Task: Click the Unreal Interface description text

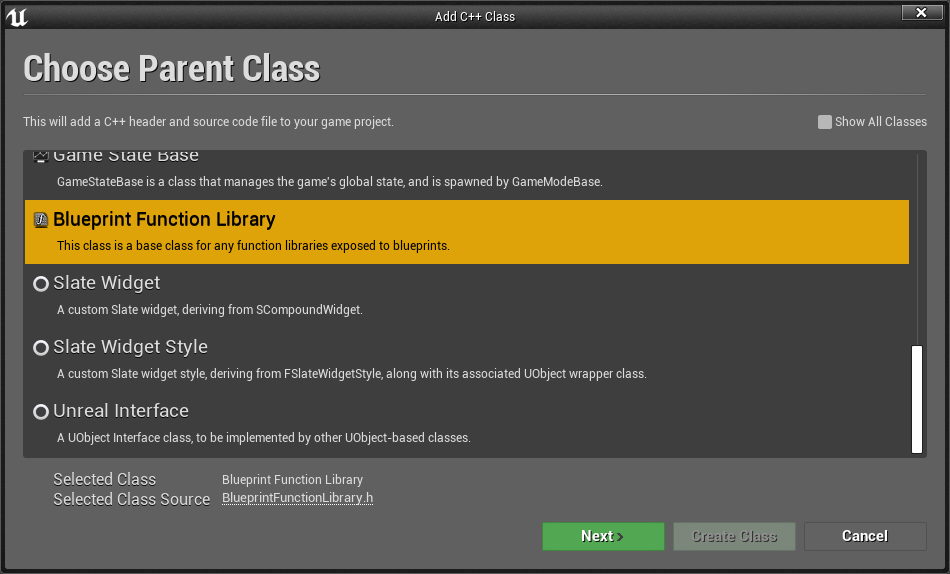Action: click(264, 438)
